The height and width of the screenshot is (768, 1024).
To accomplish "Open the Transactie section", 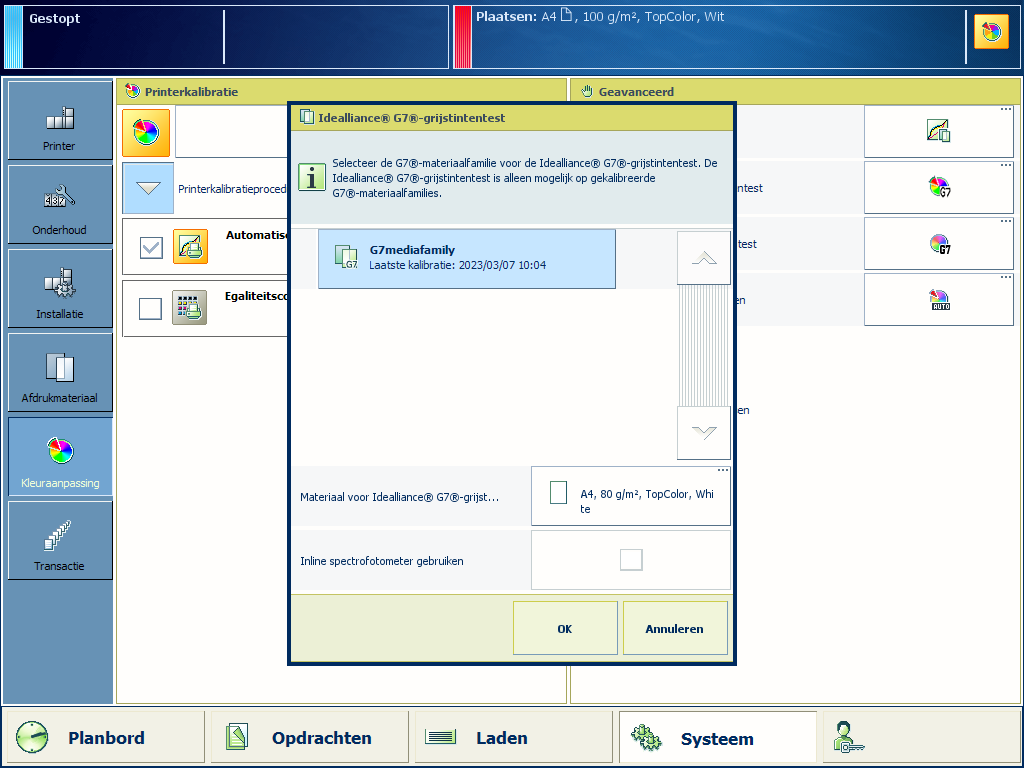I will click(60, 541).
